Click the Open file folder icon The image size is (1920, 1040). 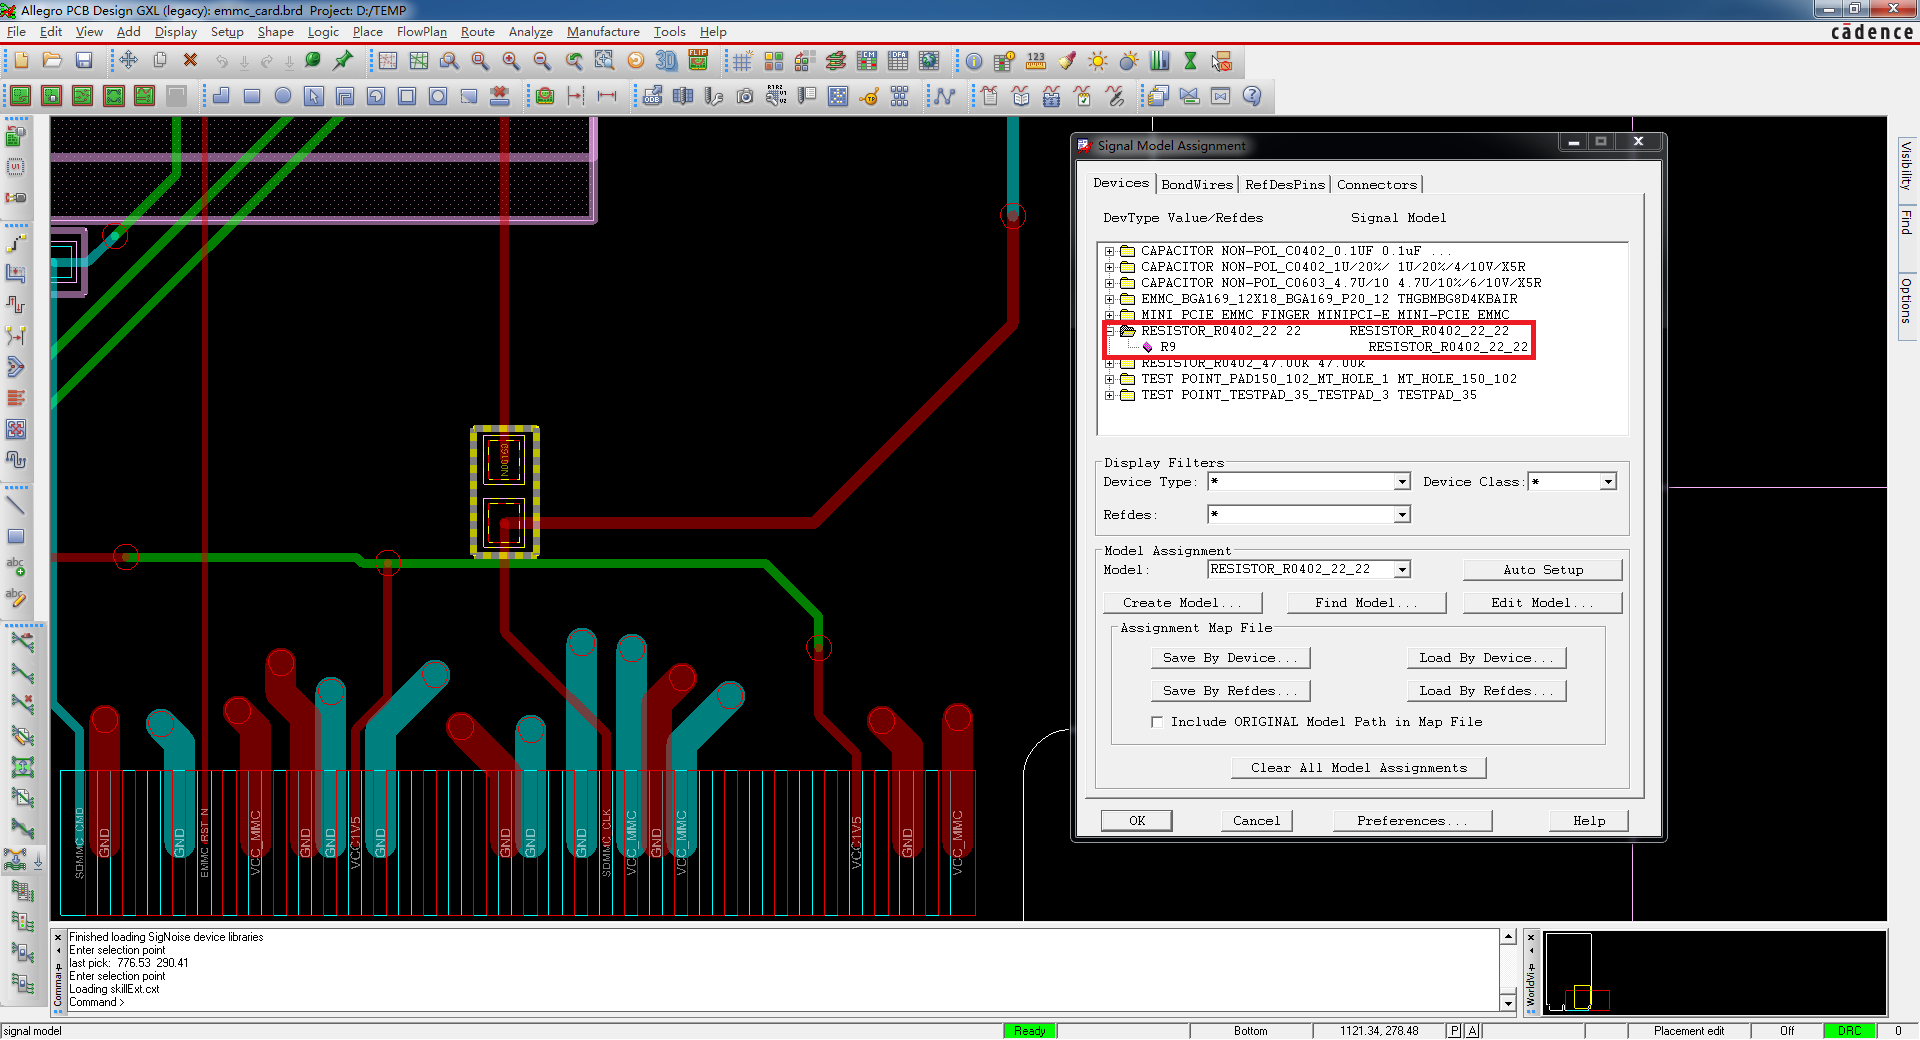click(52, 61)
